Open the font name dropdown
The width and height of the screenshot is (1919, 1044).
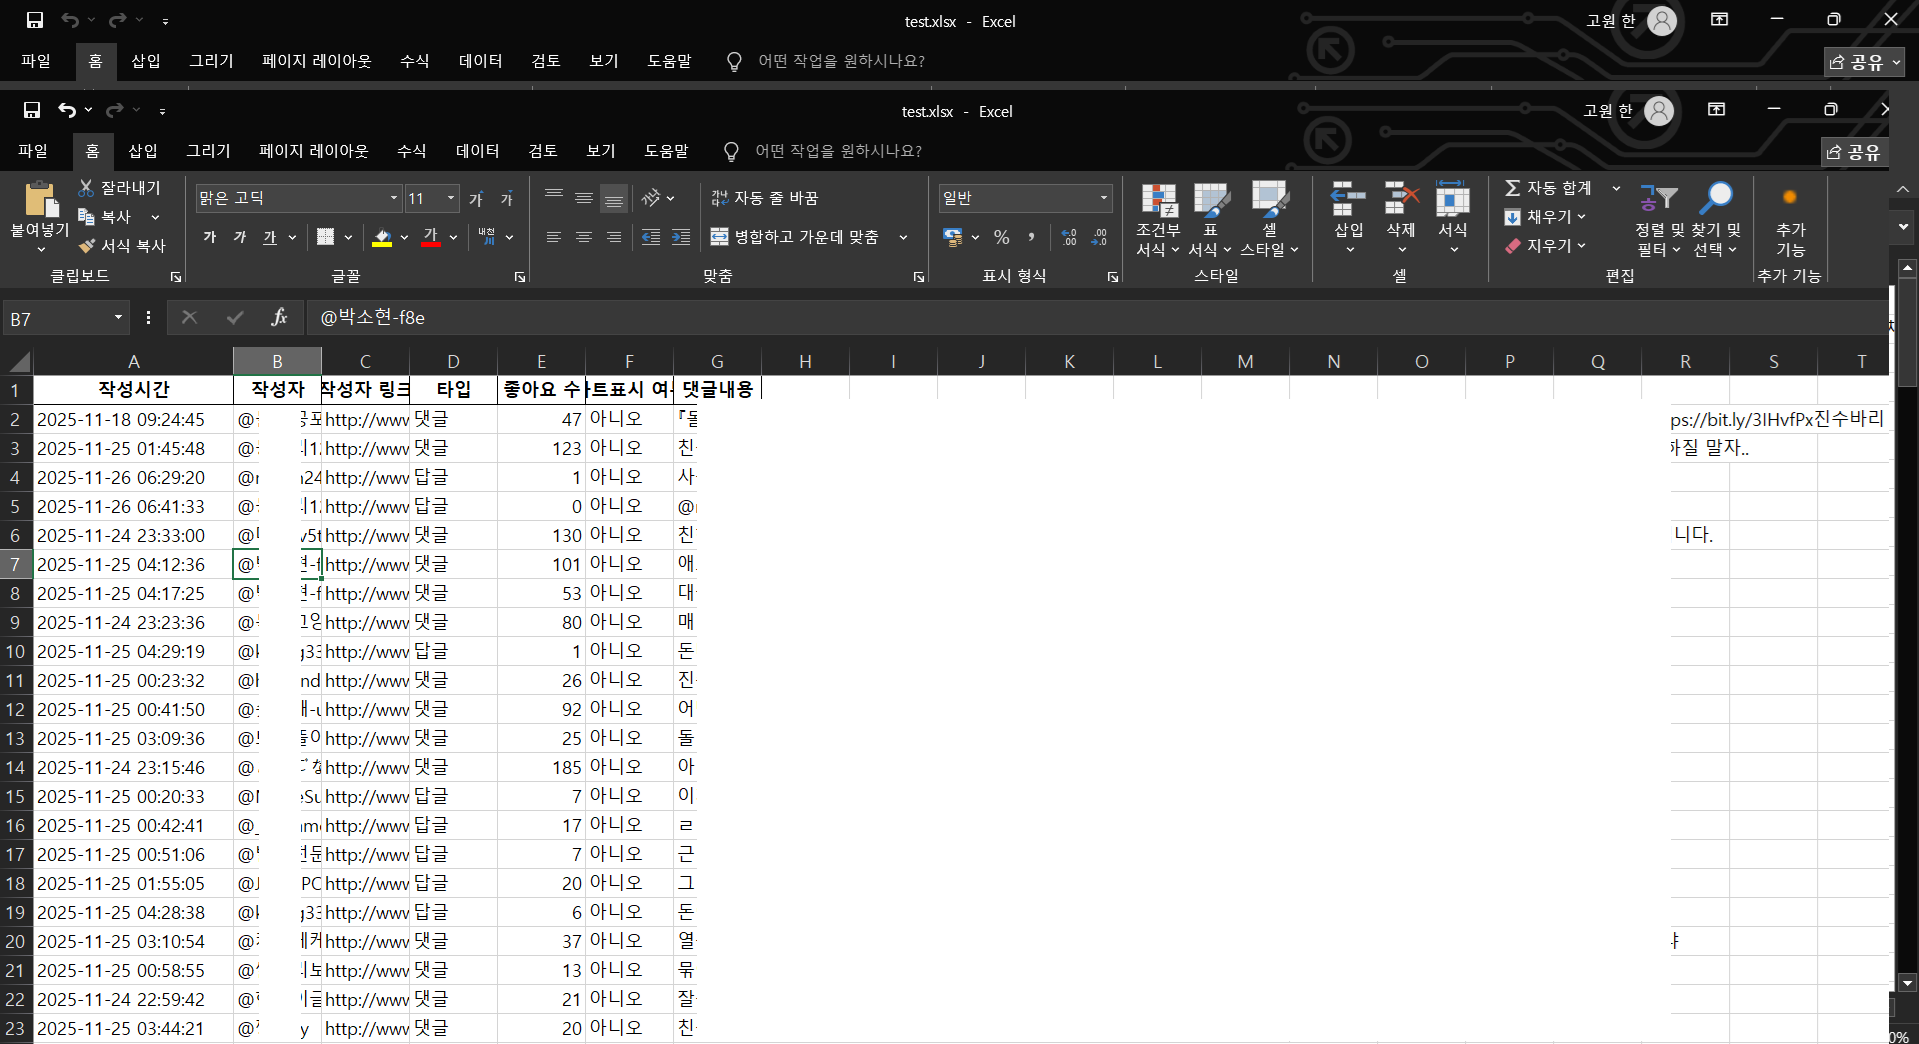pos(393,197)
